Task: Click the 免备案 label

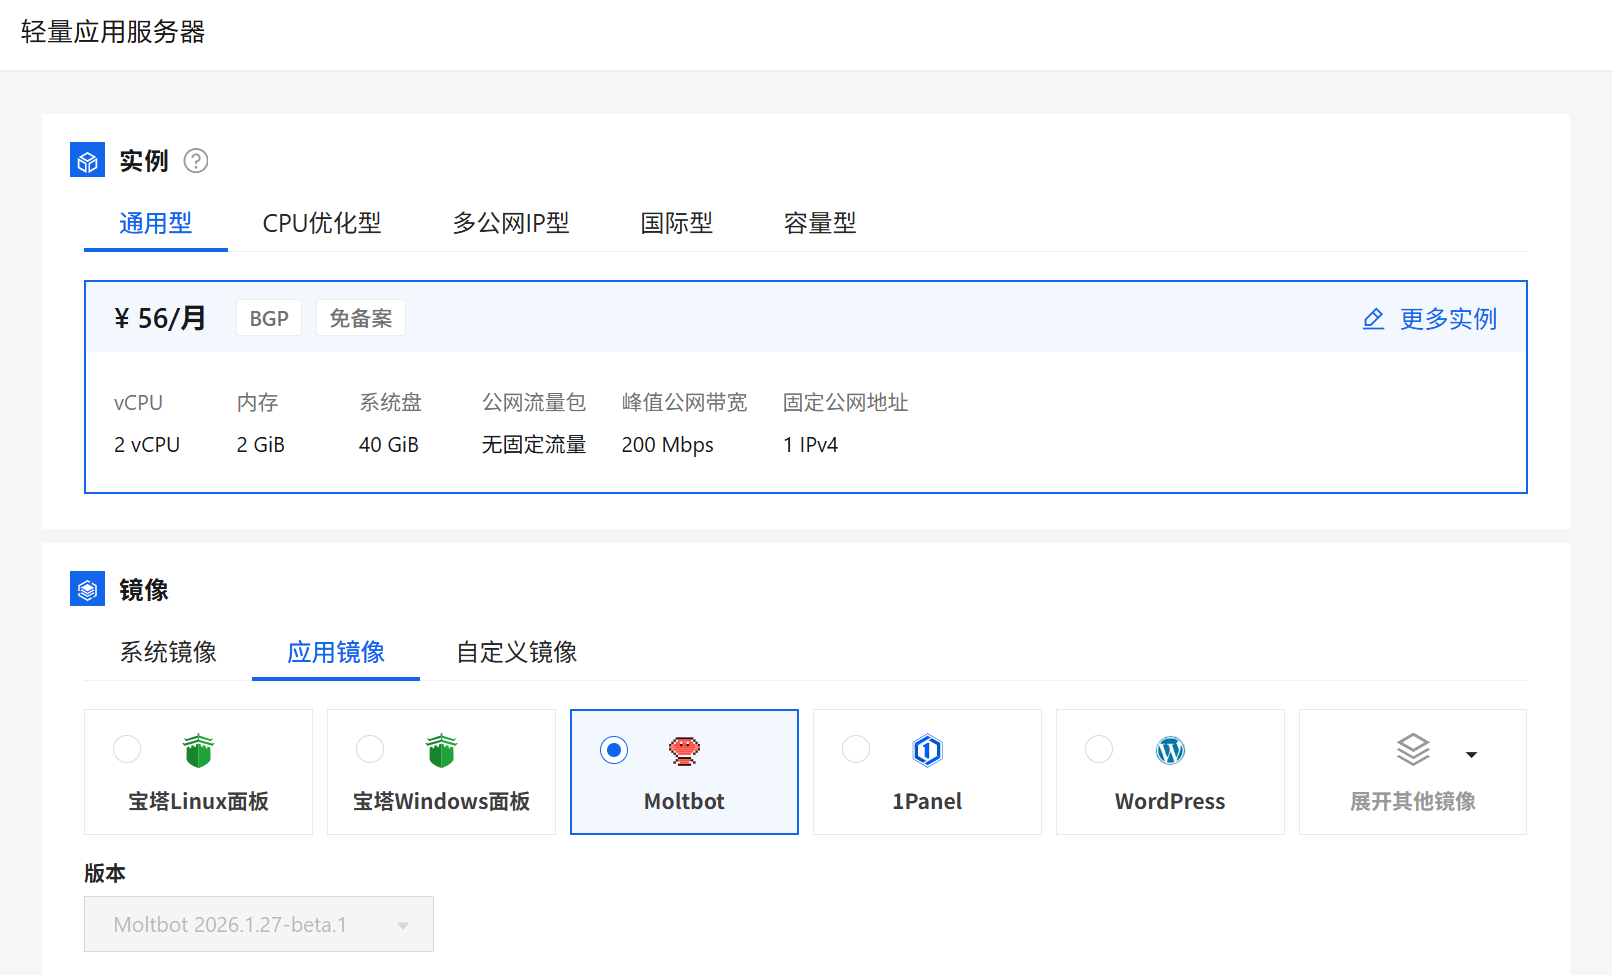Action: point(360,317)
